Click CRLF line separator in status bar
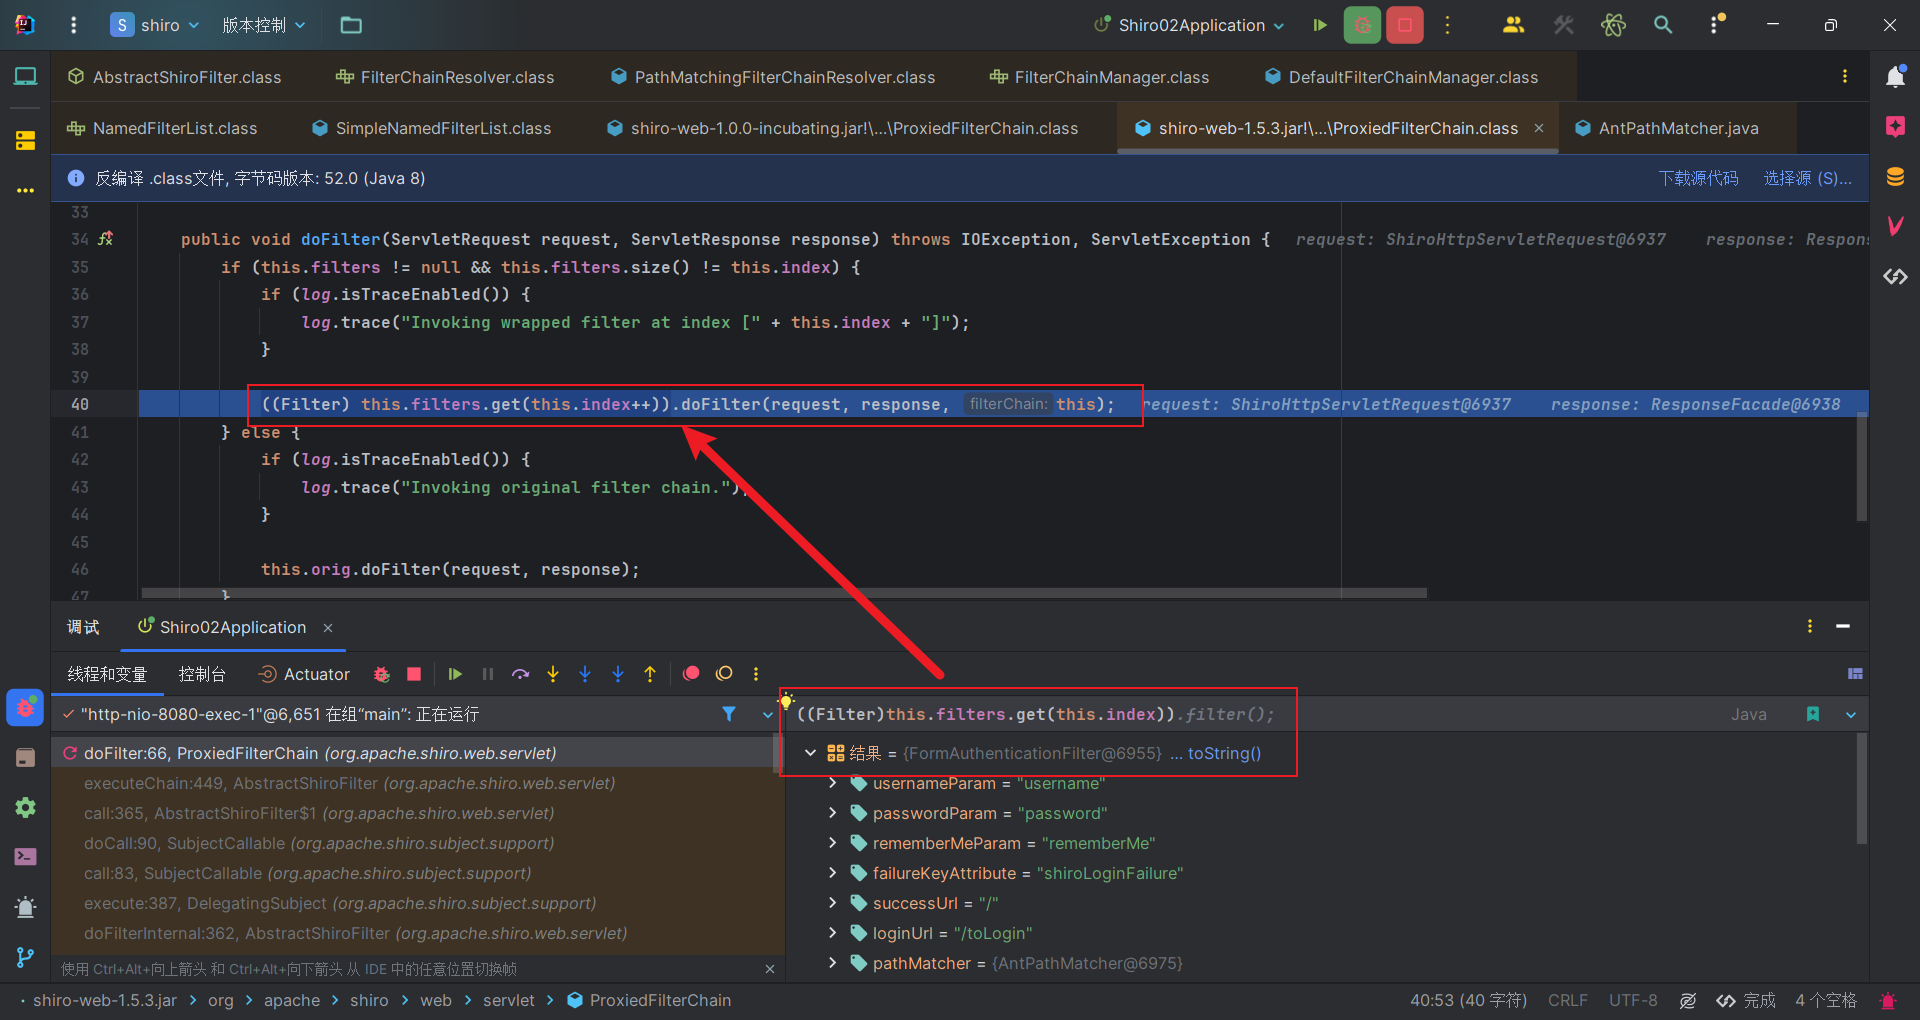This screenshot has height=1020, width=1920. [1567, 1000]
